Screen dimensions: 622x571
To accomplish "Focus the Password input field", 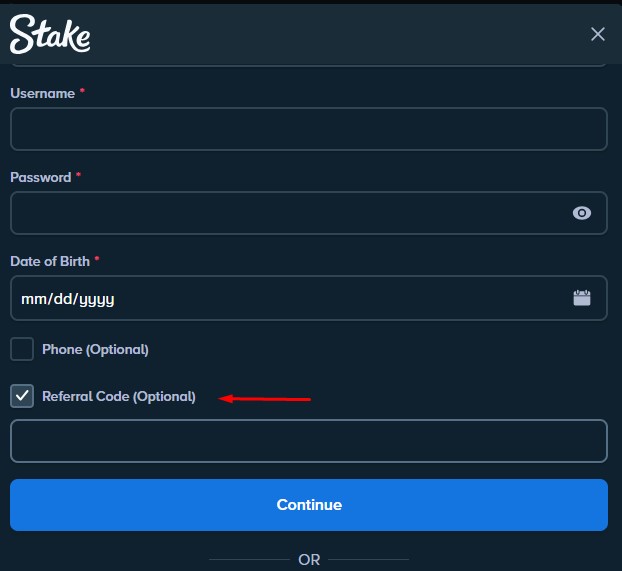I will [309, 213].
